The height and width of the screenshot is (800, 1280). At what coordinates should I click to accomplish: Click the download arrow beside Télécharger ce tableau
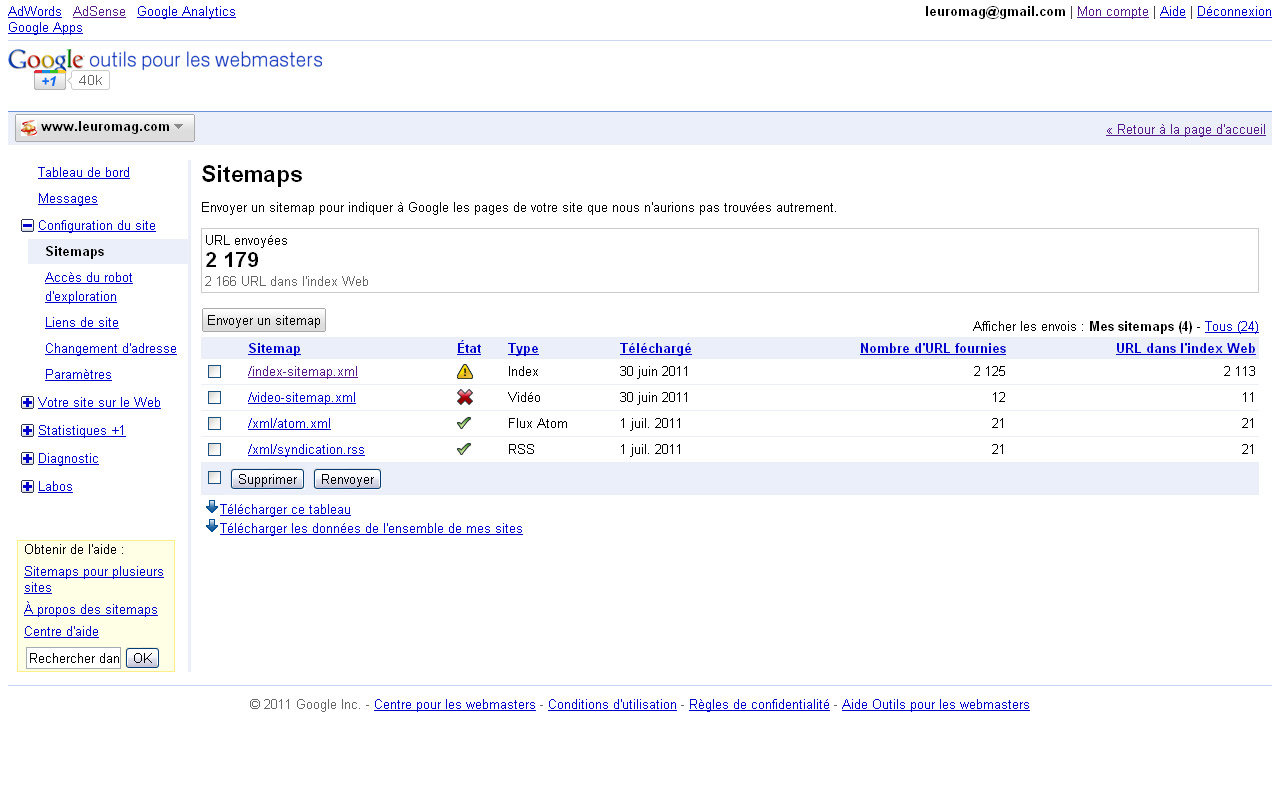coord(211,508)
